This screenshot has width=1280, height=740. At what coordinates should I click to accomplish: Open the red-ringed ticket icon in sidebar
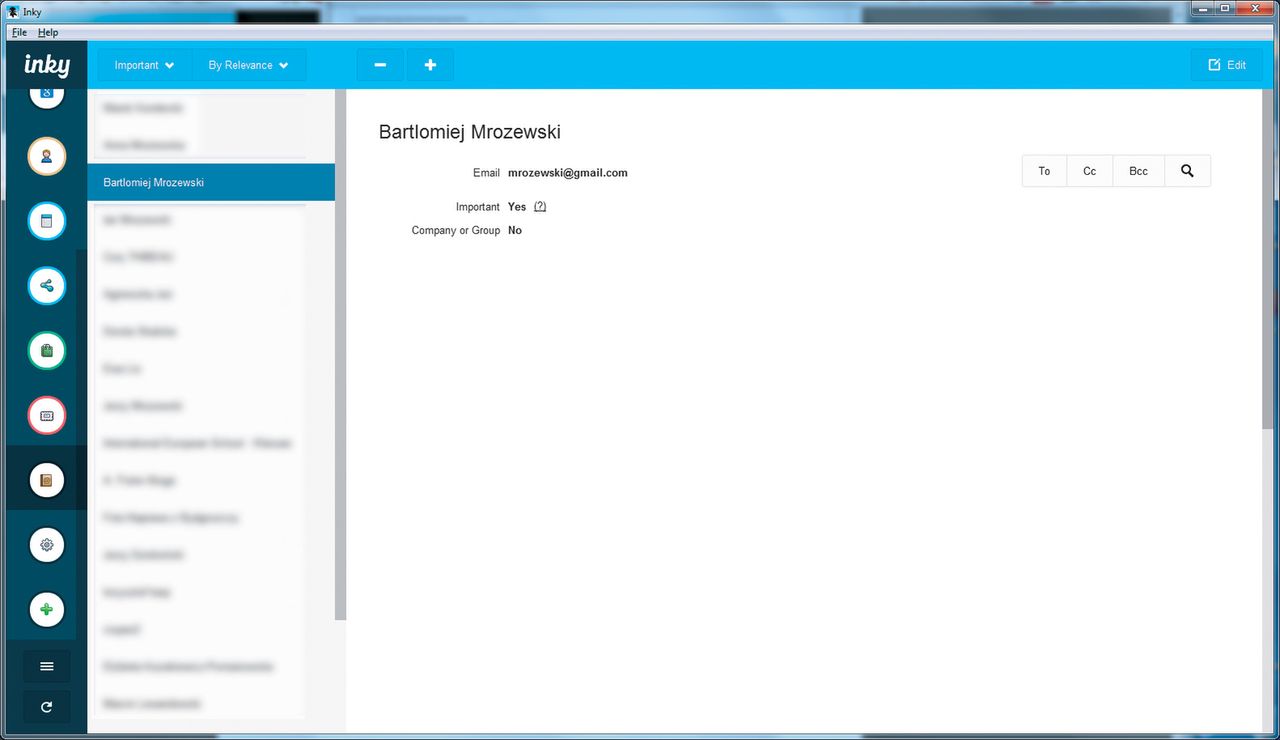[46, 416]
